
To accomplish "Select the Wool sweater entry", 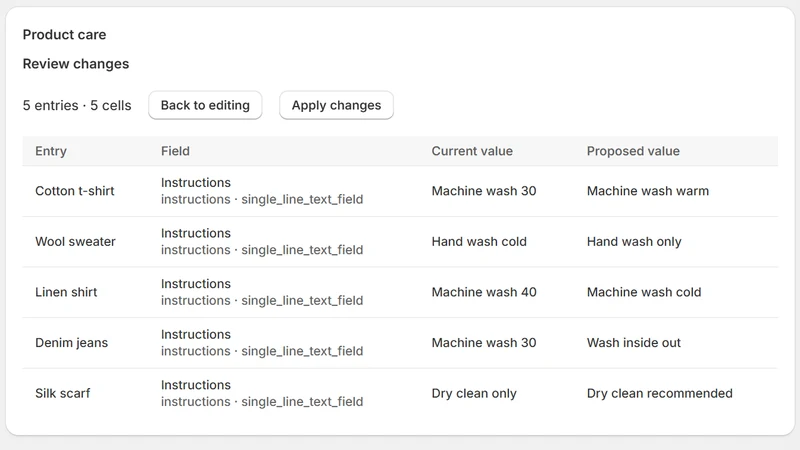I will tap(75, 241).
